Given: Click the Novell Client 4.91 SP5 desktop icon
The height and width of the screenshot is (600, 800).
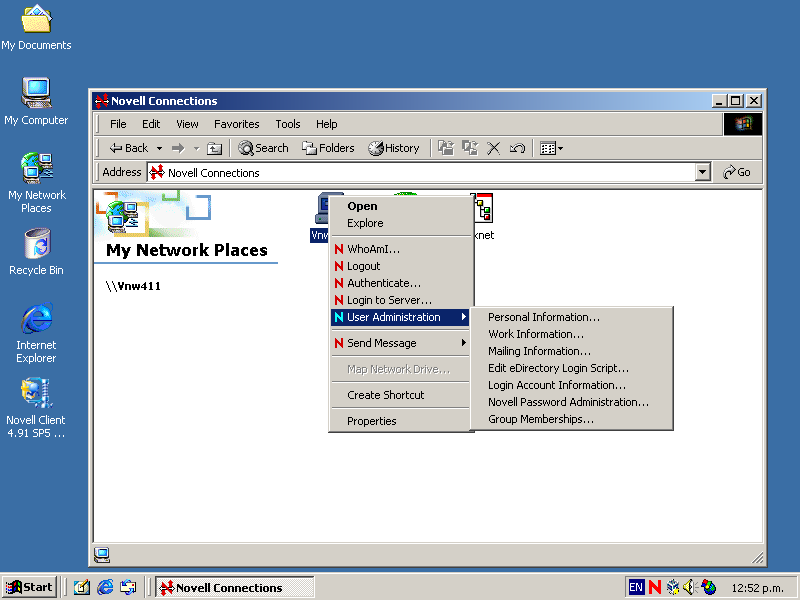Looking at the screenshot, I should 36,407.
